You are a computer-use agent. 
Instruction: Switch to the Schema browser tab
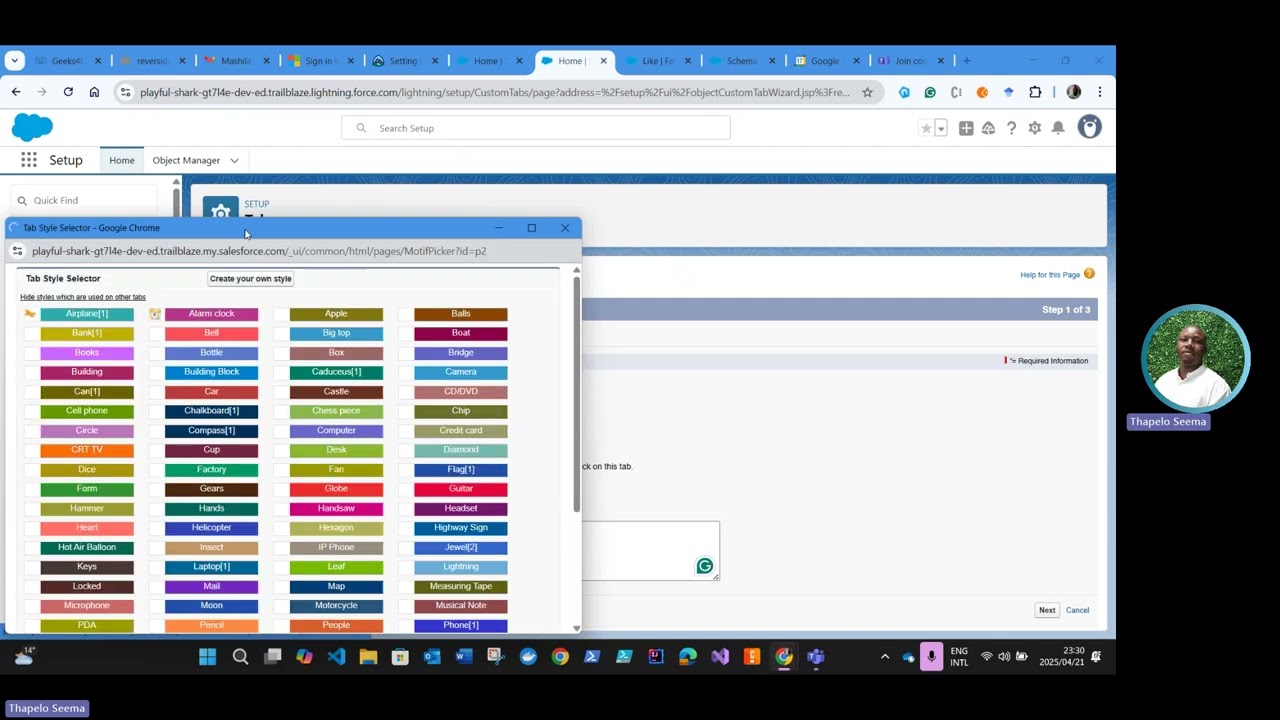click(x=741, y=61)
